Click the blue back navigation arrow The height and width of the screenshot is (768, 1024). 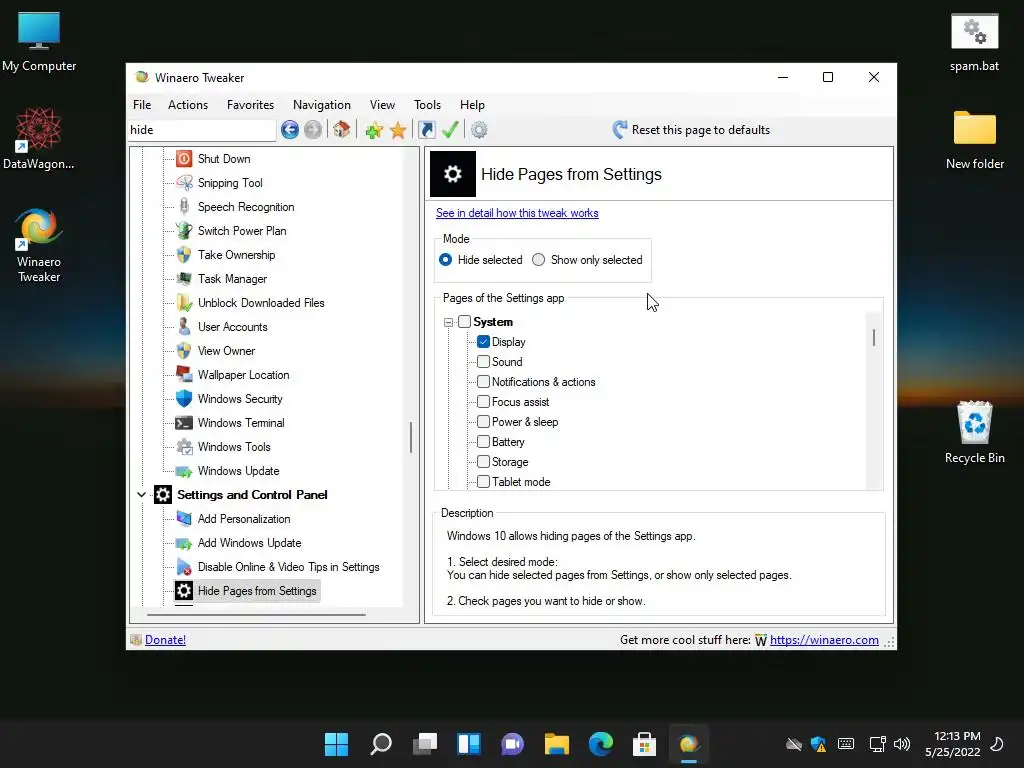[290, 130]
